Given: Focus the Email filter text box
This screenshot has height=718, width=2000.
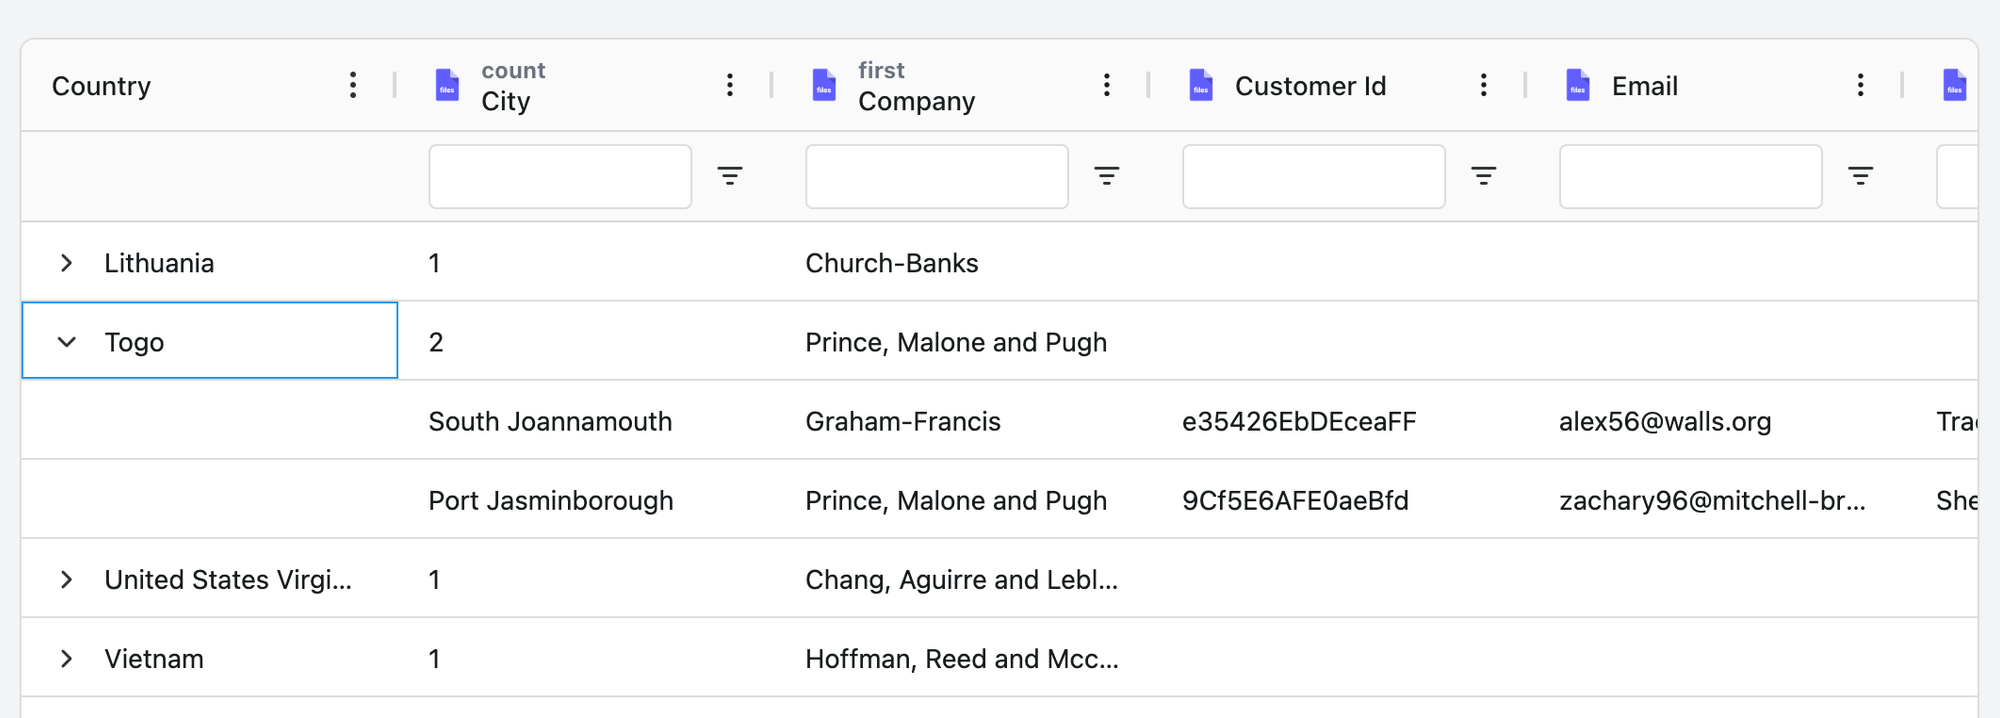Looking at the screenshot, I should coord(1691,176).
